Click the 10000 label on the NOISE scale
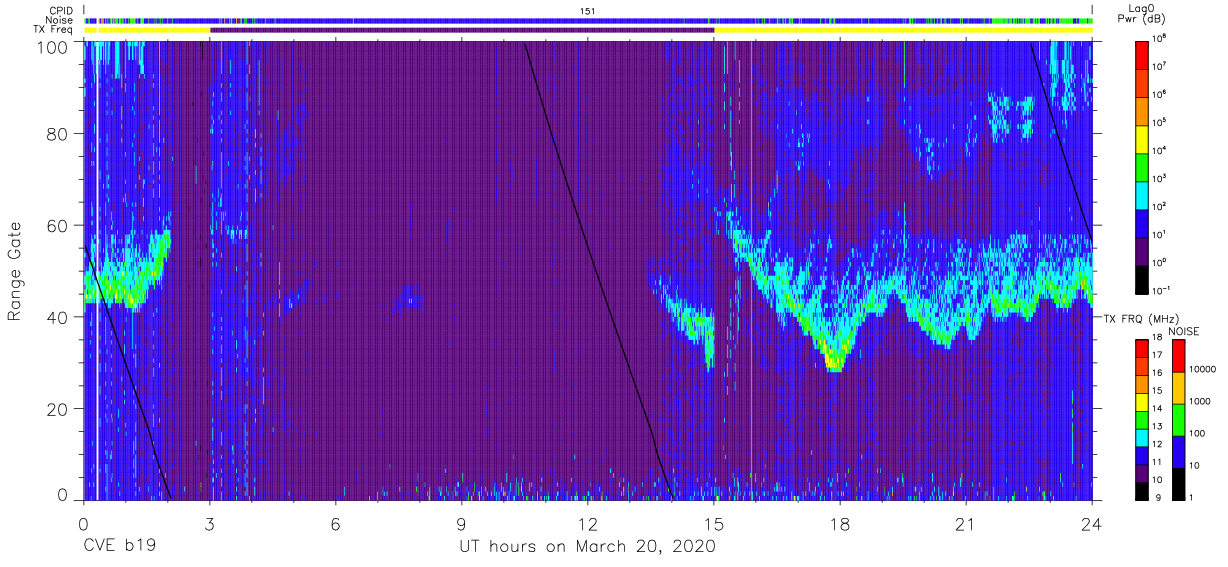Image resolution: width=1228 pixels, height=567 pixels. pos(1201,370)
